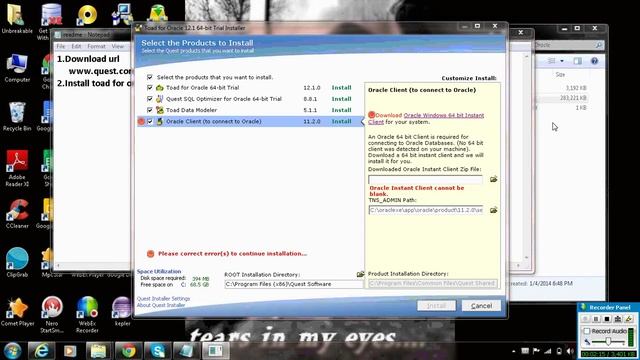
Task: Toggle 'Select the products that you want' checkbox
Action: coord(149,77)
